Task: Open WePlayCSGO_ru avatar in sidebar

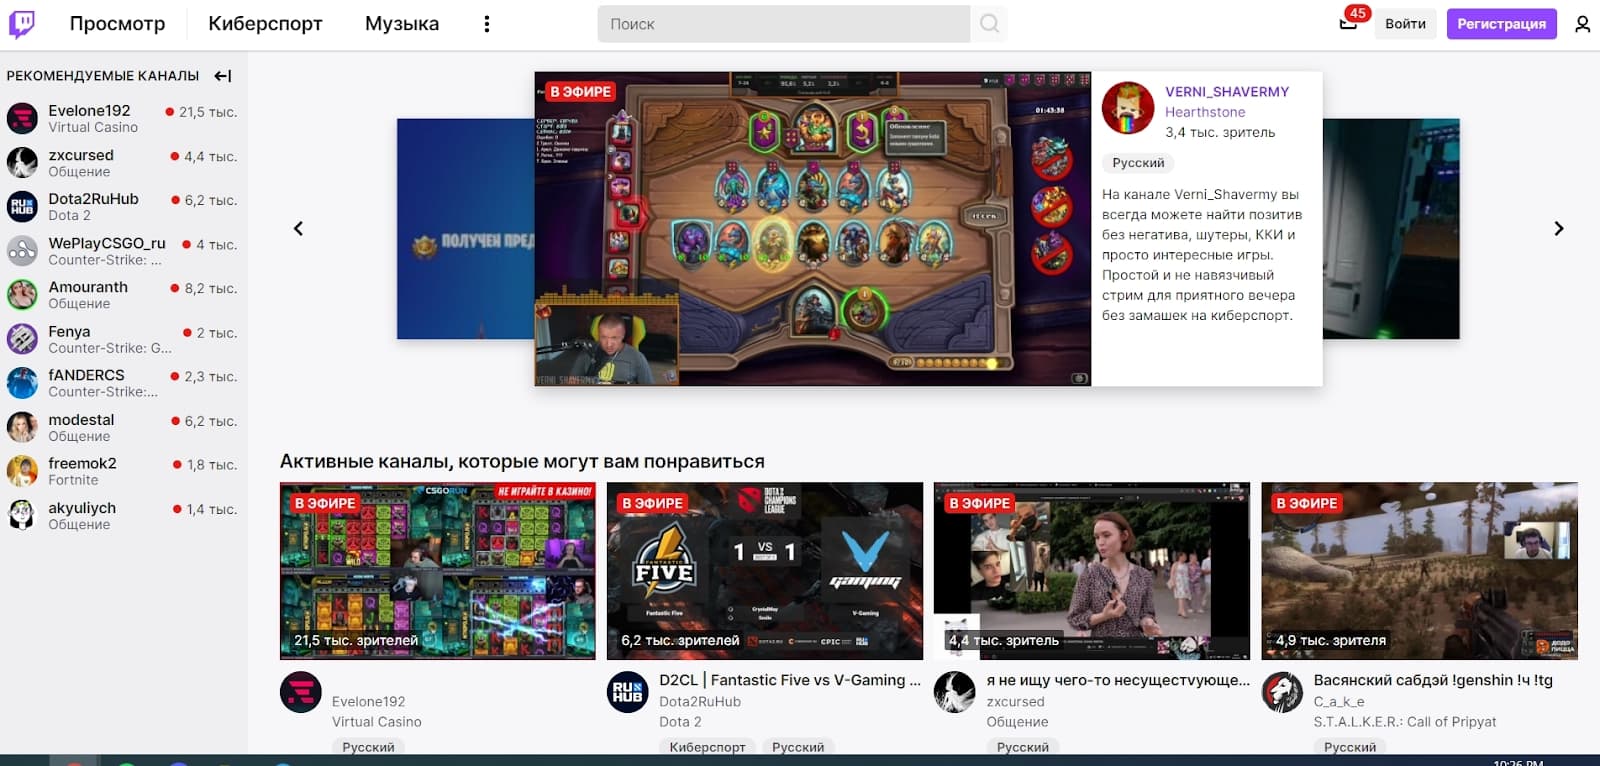Action: 22,250
